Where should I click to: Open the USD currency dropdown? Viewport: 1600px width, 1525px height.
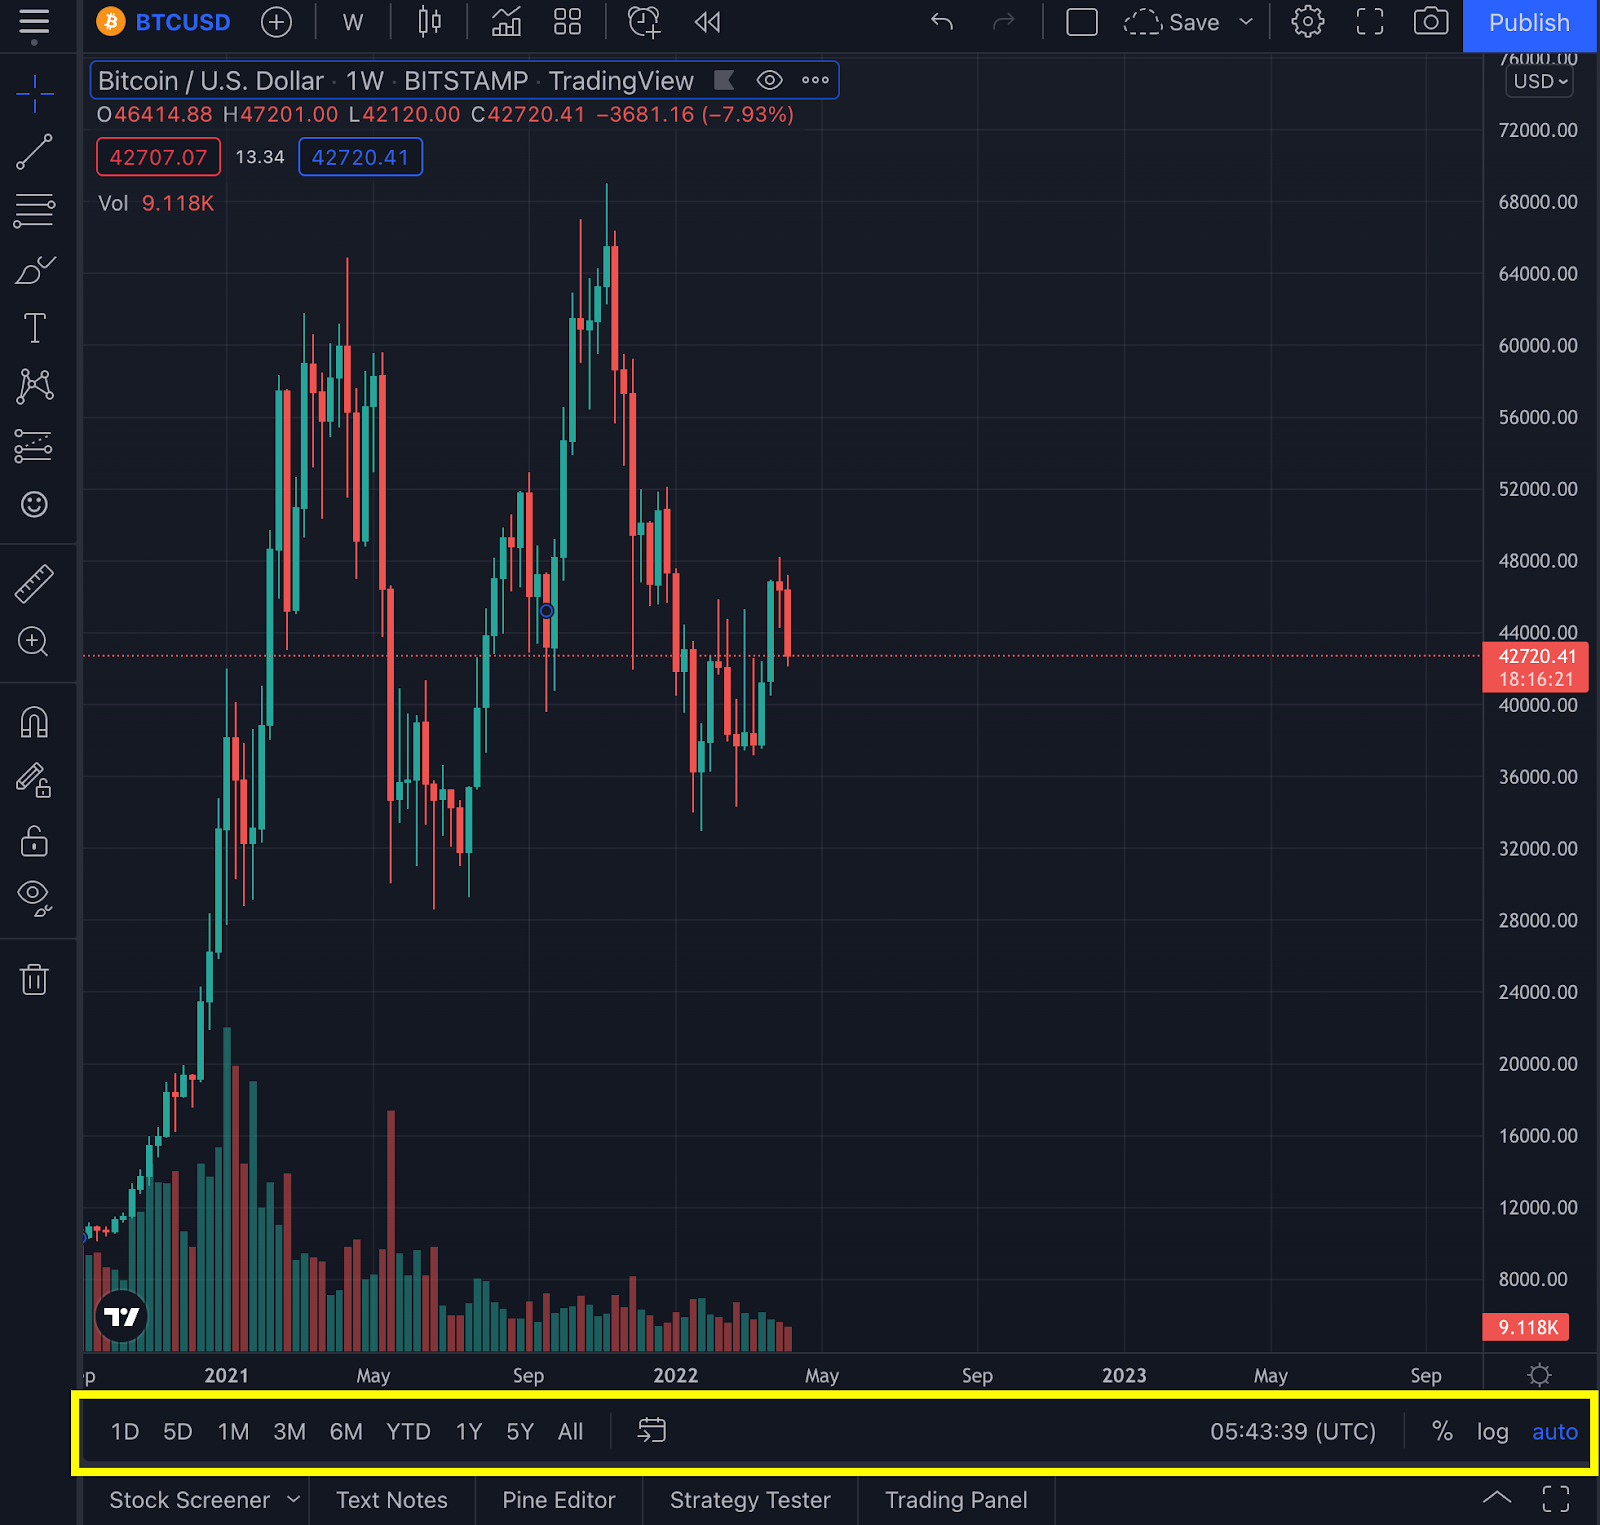tap(1538, 82)
